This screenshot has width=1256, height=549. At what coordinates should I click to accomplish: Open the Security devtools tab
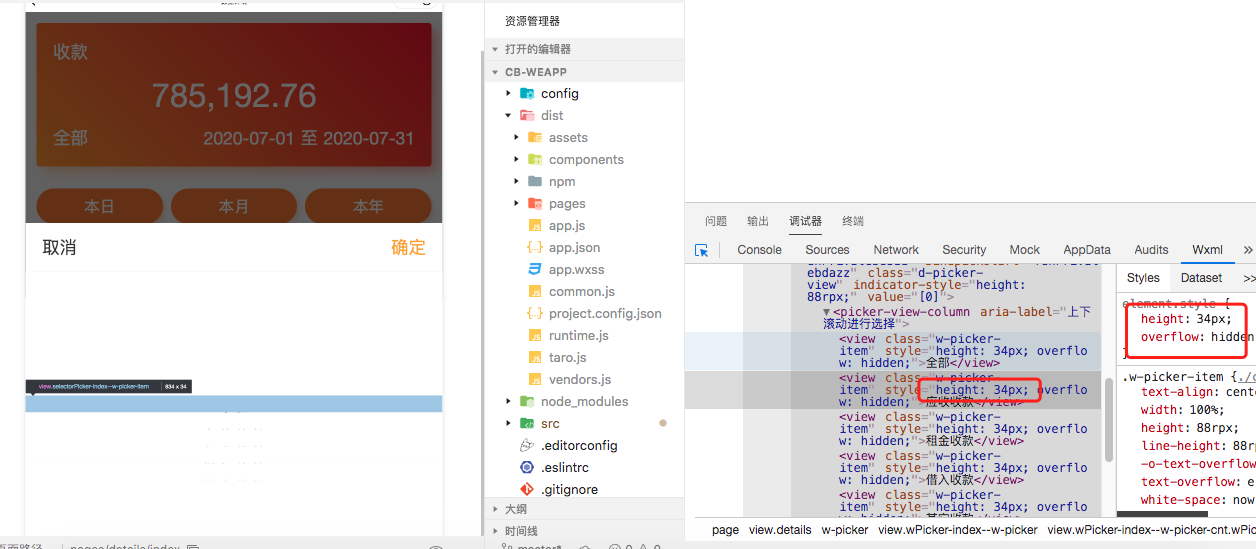click(964, 250)
